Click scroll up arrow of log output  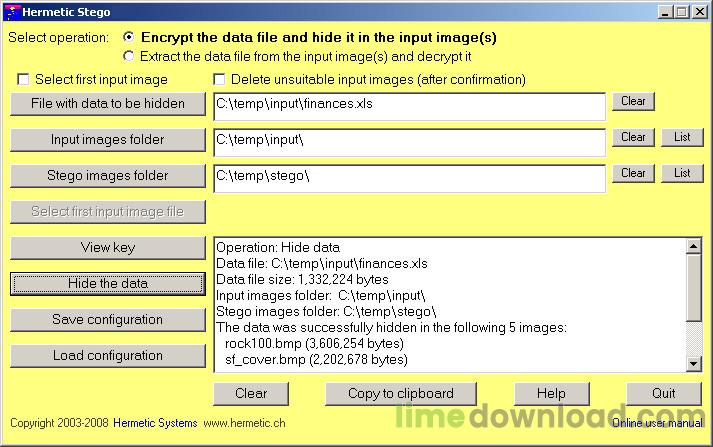pos(693,246)
